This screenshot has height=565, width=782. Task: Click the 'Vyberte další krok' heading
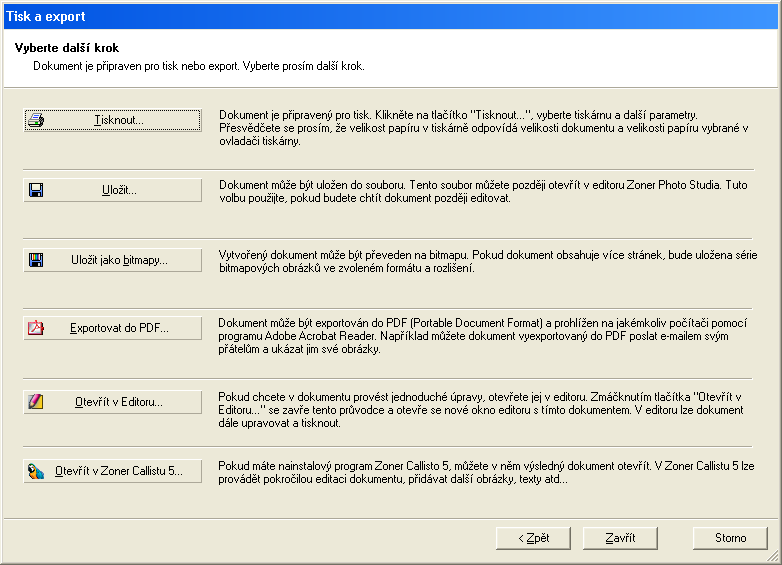click(x=67, y=48)
